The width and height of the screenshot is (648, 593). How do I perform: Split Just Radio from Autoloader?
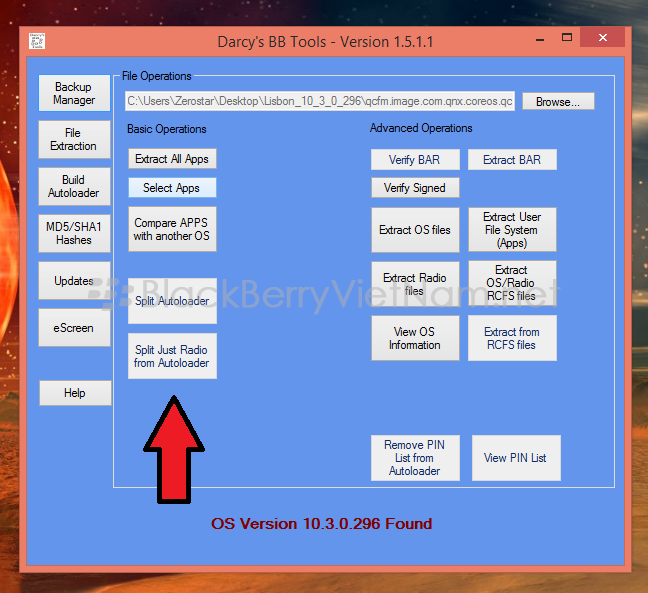click(x=172, y=356)
